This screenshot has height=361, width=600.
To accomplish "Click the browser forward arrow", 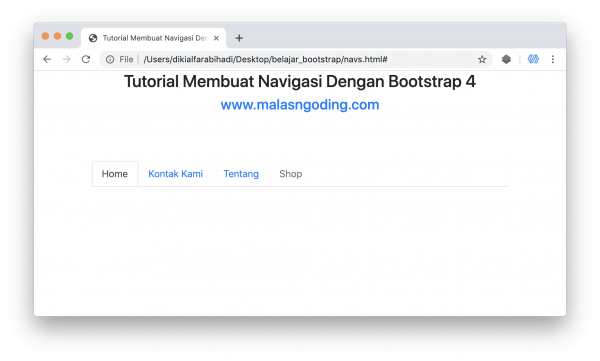I will tap(67, 59).
